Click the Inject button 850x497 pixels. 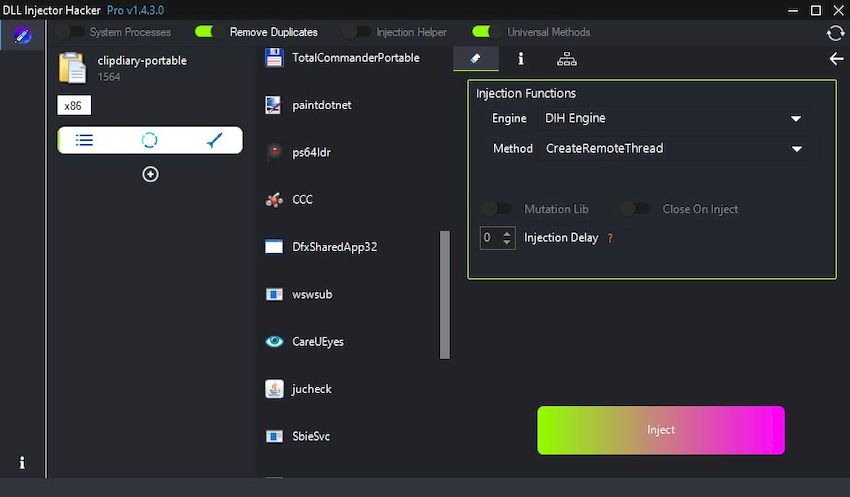pos(661,430)
